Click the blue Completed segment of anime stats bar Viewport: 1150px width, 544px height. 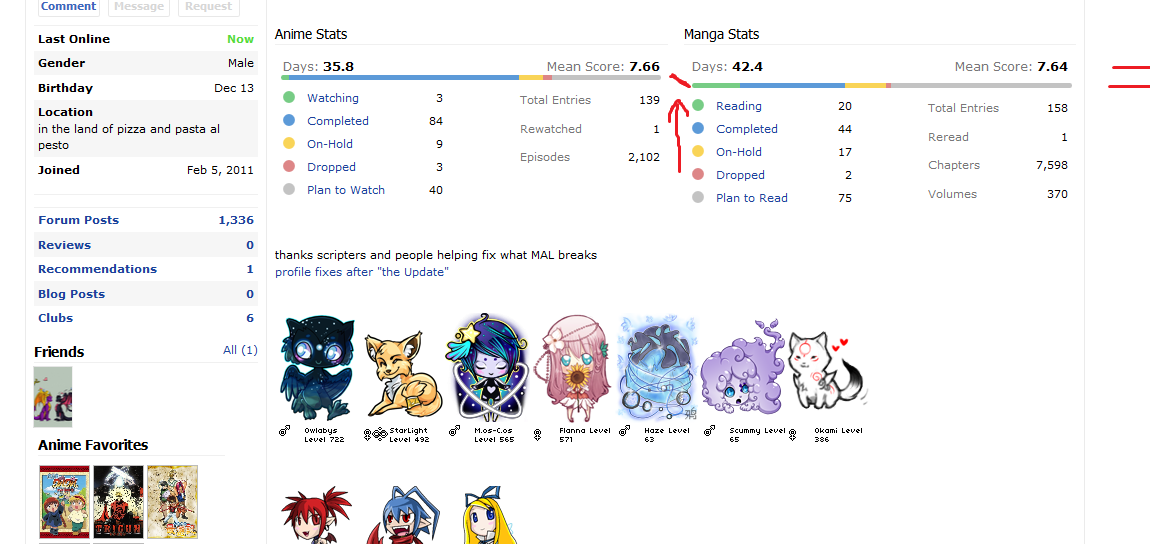tap(404, 77)
